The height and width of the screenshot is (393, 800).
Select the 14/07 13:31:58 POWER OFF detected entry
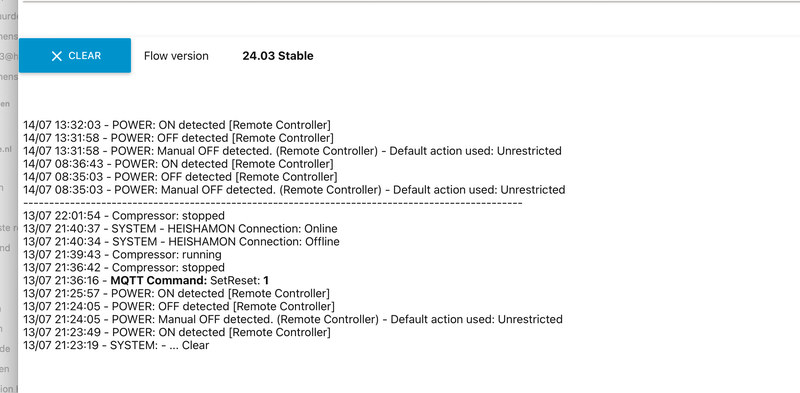pos(179,138)
